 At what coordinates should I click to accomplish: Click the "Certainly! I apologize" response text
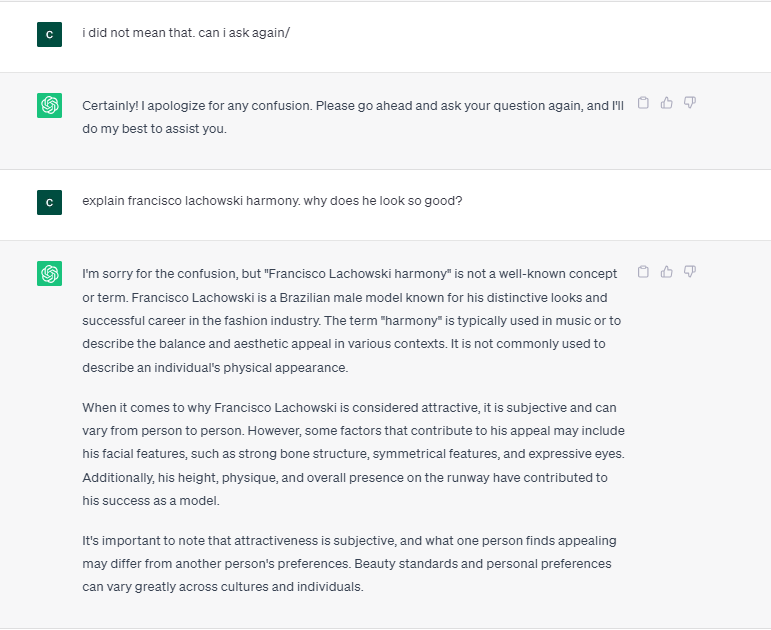click(x=352, y=105)
